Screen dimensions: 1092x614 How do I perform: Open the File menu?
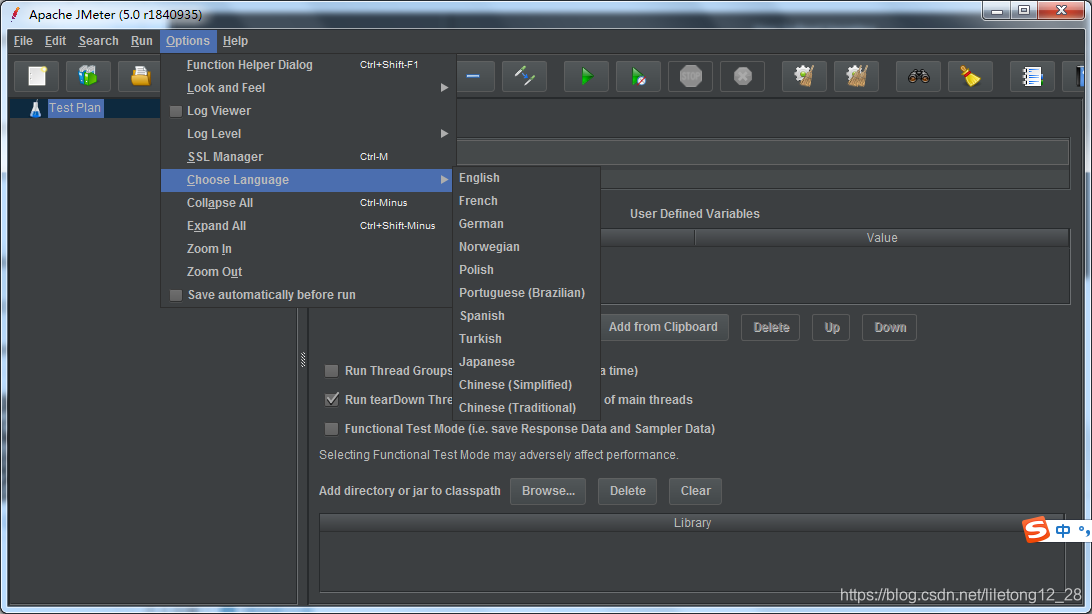(23, 41)
